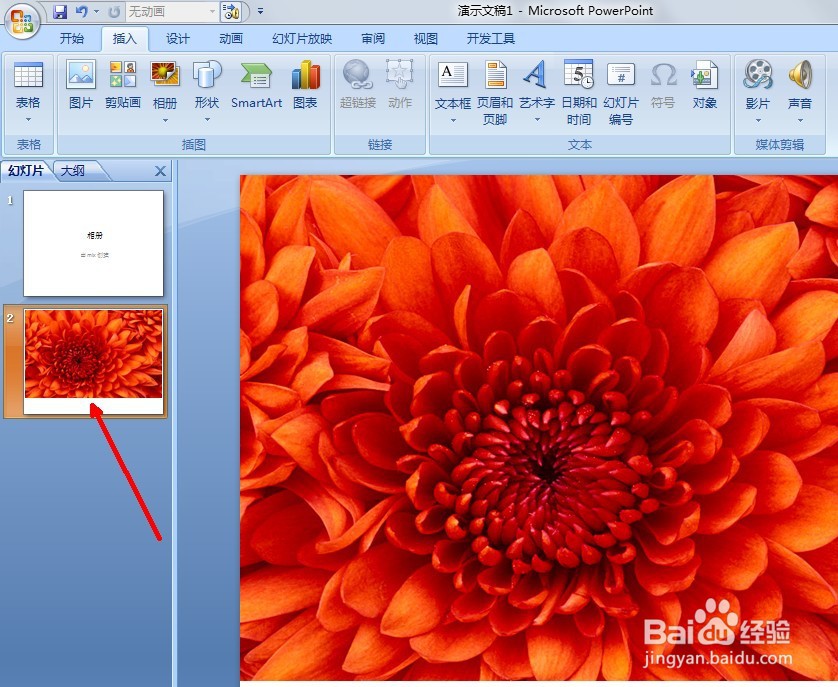The image size is (838, 687).
Task: Expand the 声音 dropdown arrow
Action: (800, 120)
